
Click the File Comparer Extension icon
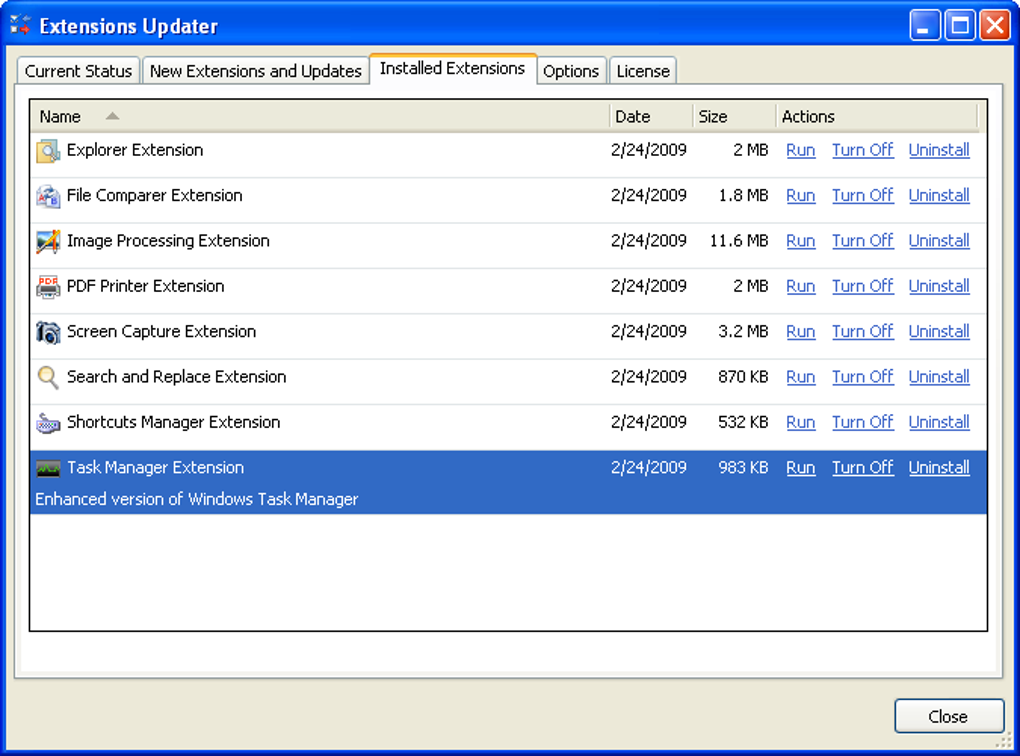pyautogui.click(x=48, y=196)
